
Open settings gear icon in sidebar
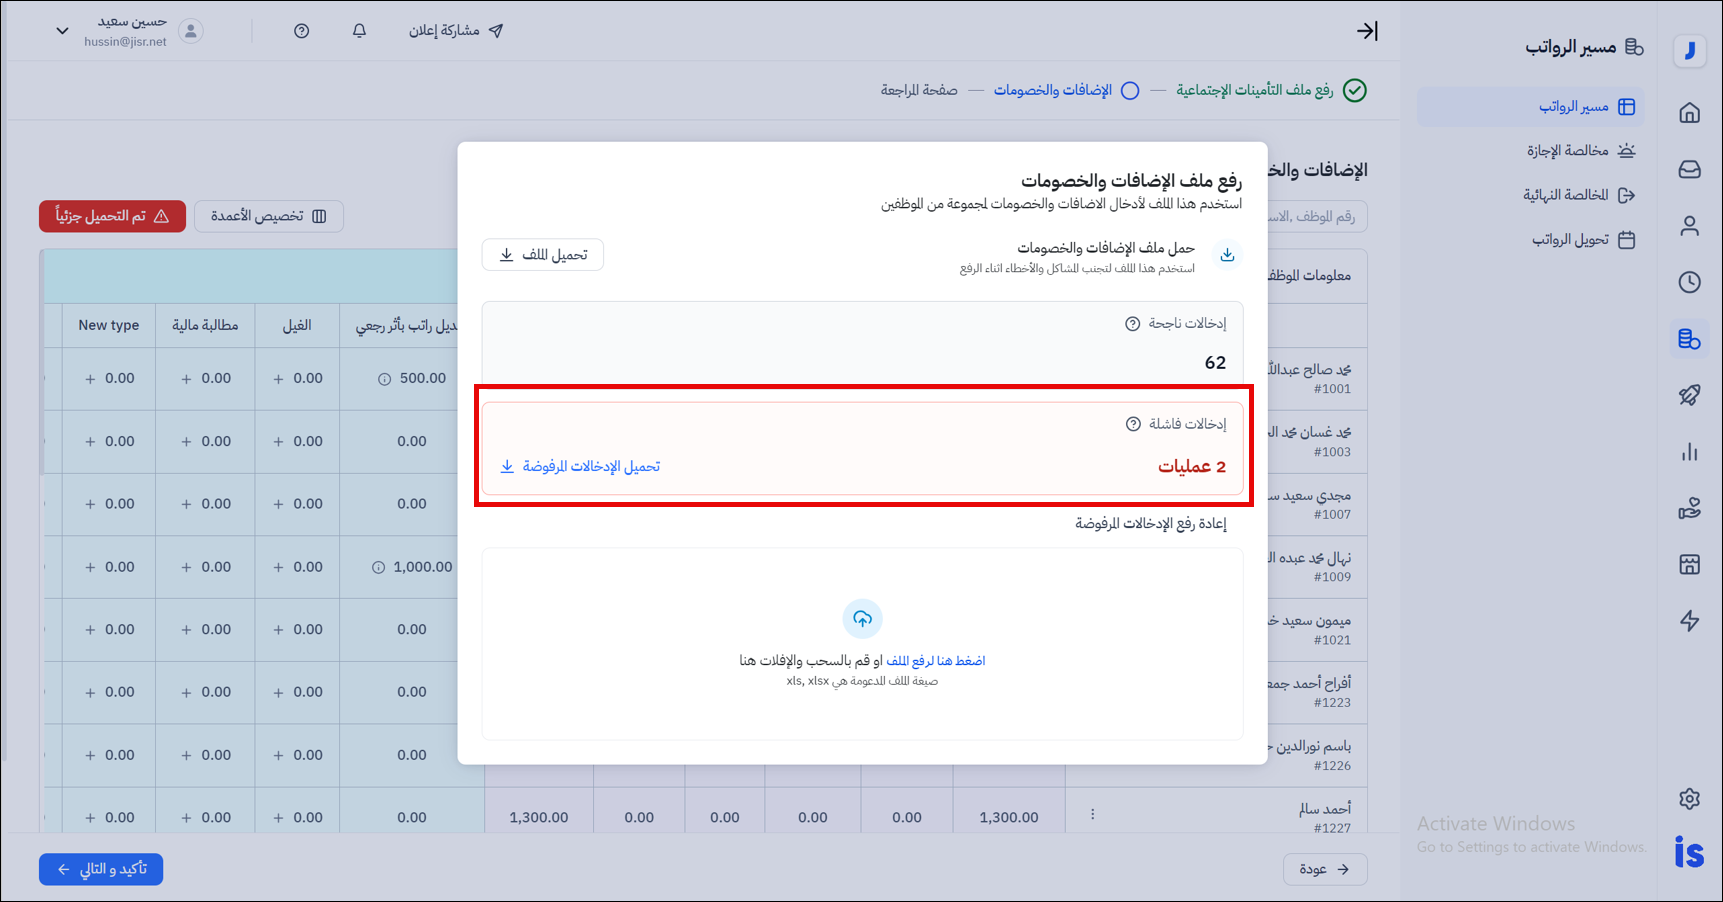[1689, 798]
